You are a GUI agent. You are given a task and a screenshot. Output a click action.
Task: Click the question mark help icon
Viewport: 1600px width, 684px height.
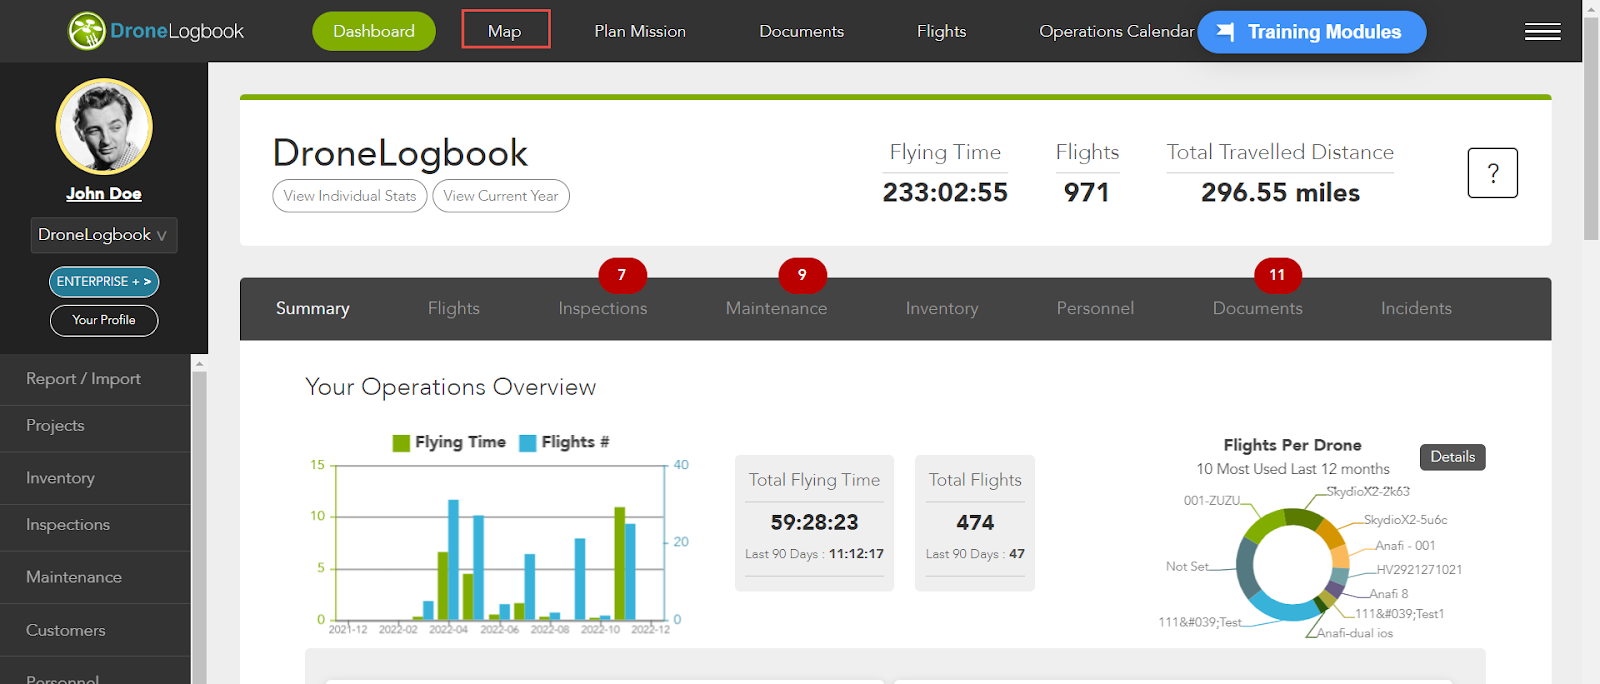coord(1492,173)
